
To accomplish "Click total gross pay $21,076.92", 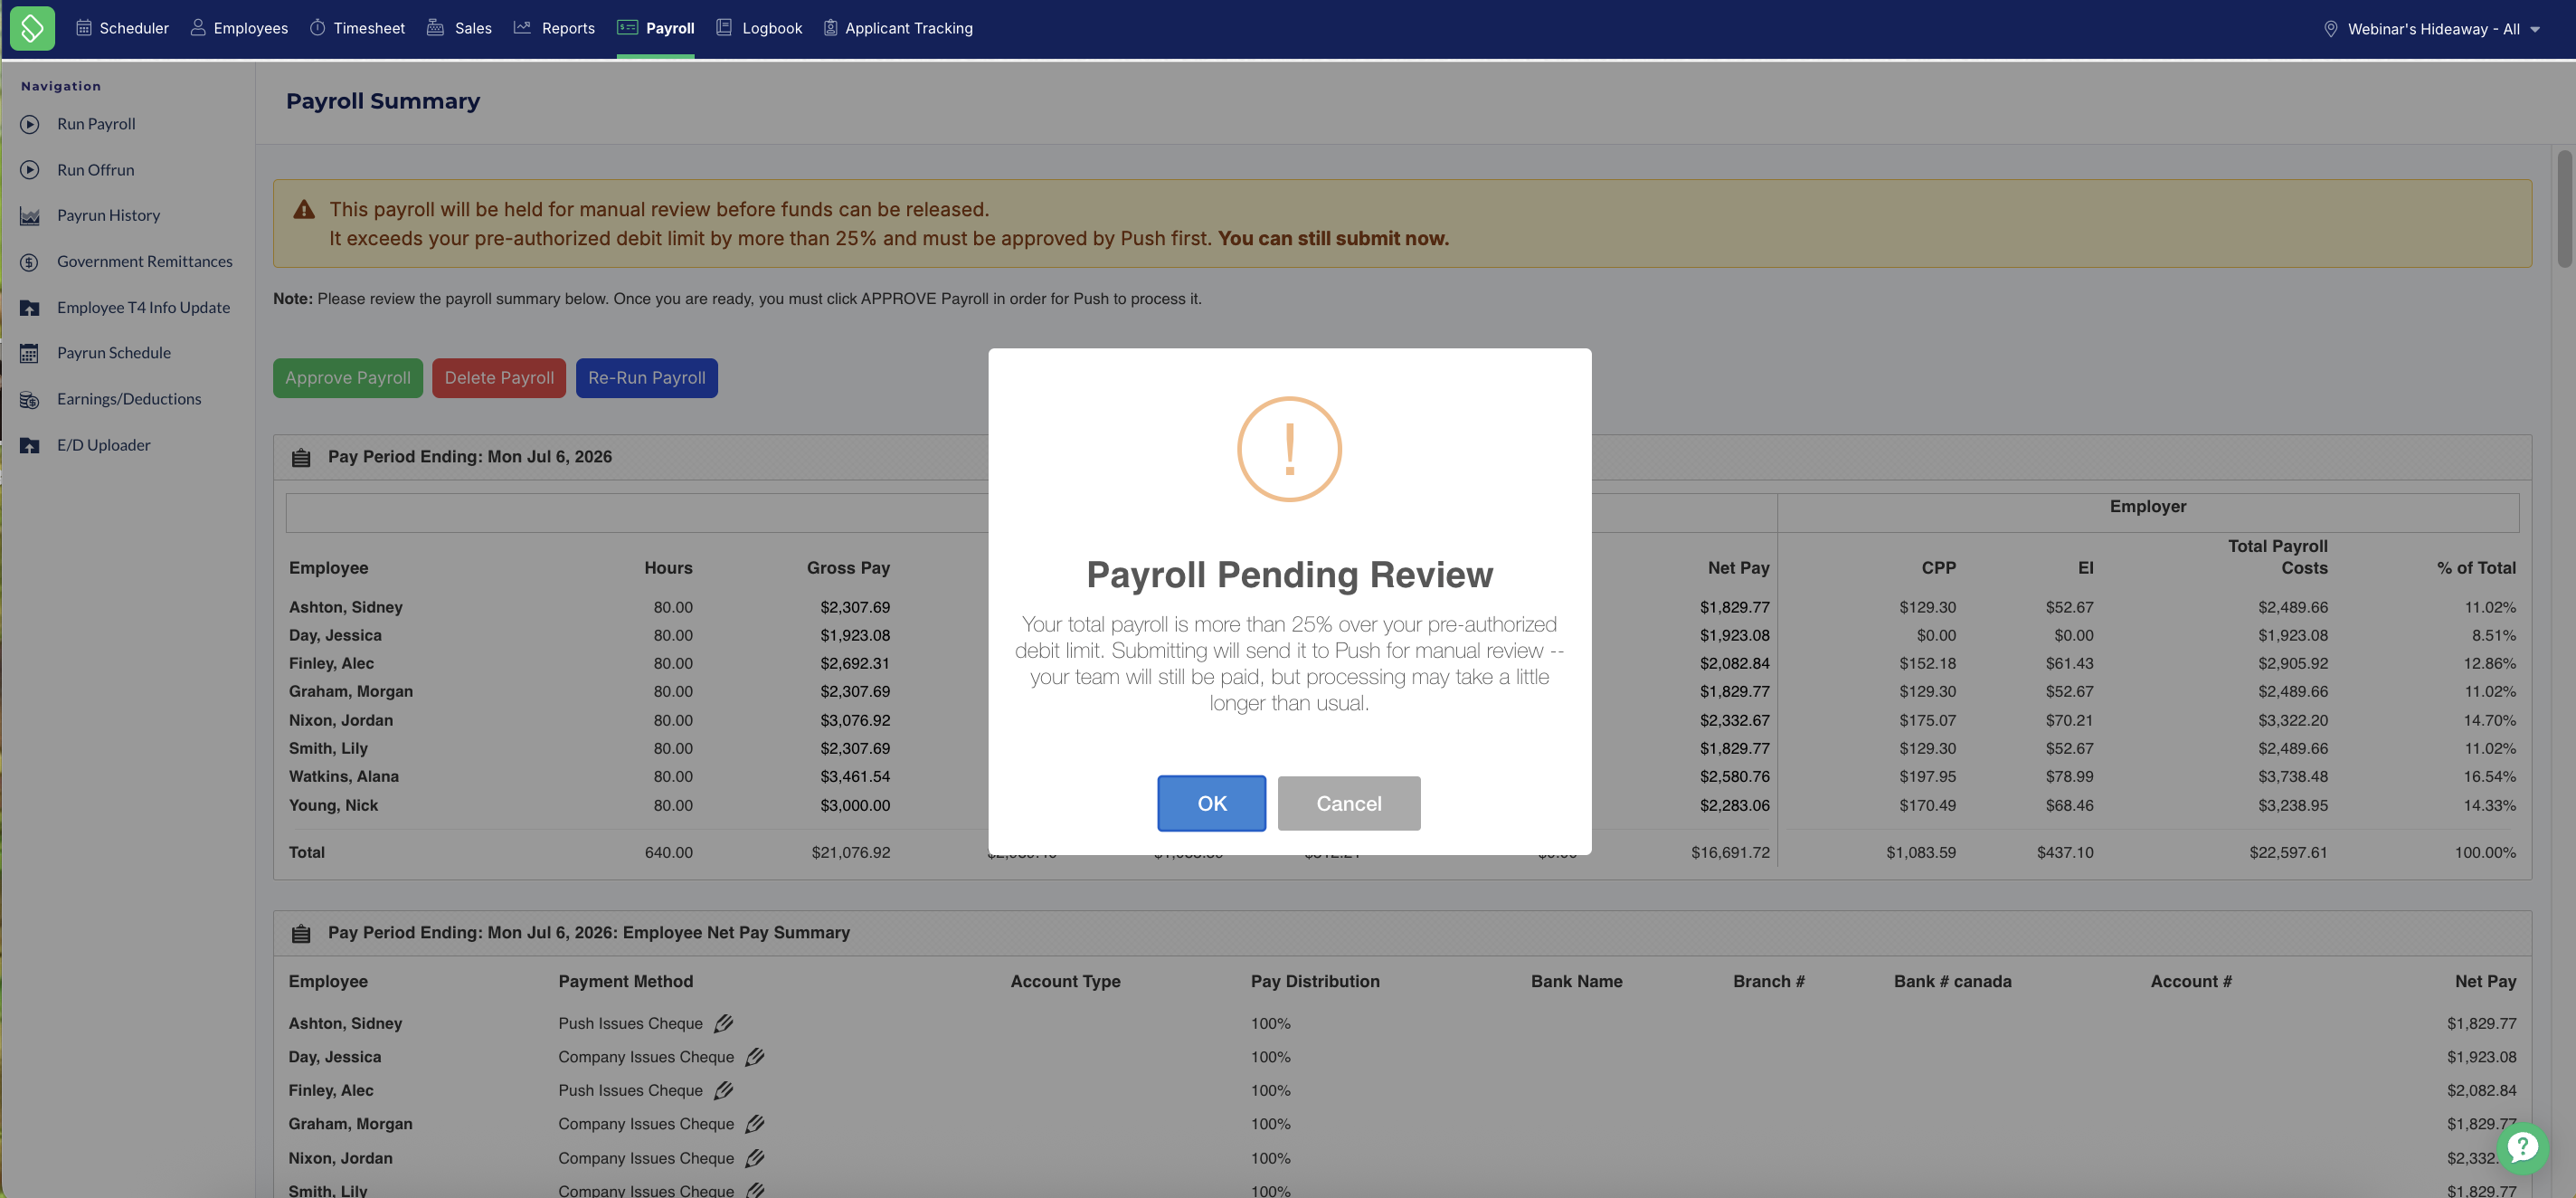I will 851,852.
